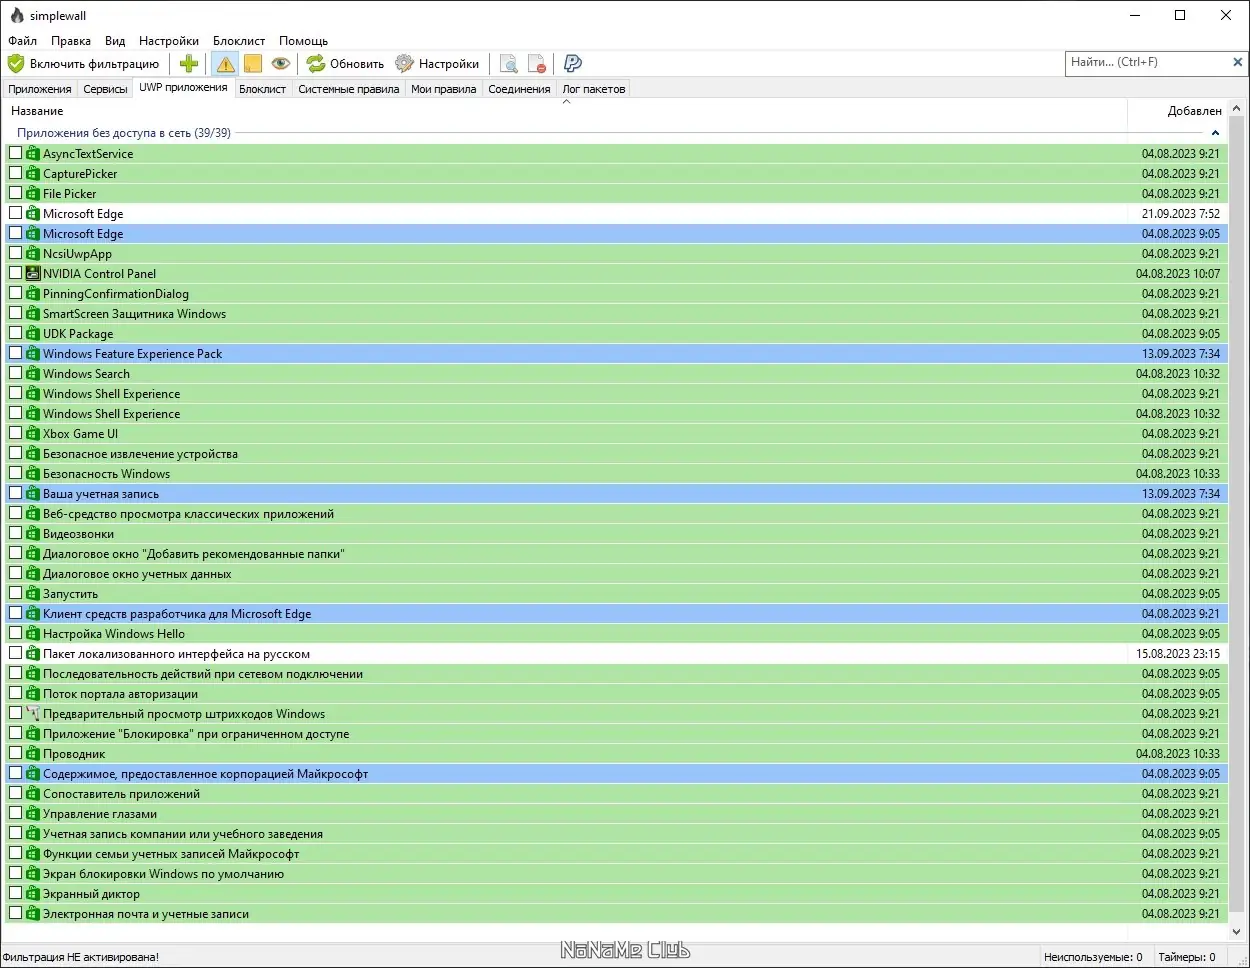This screenshot has width=1250, height=968.
Task: Open Настройки from the toolbar
Action: click(437, 64)
